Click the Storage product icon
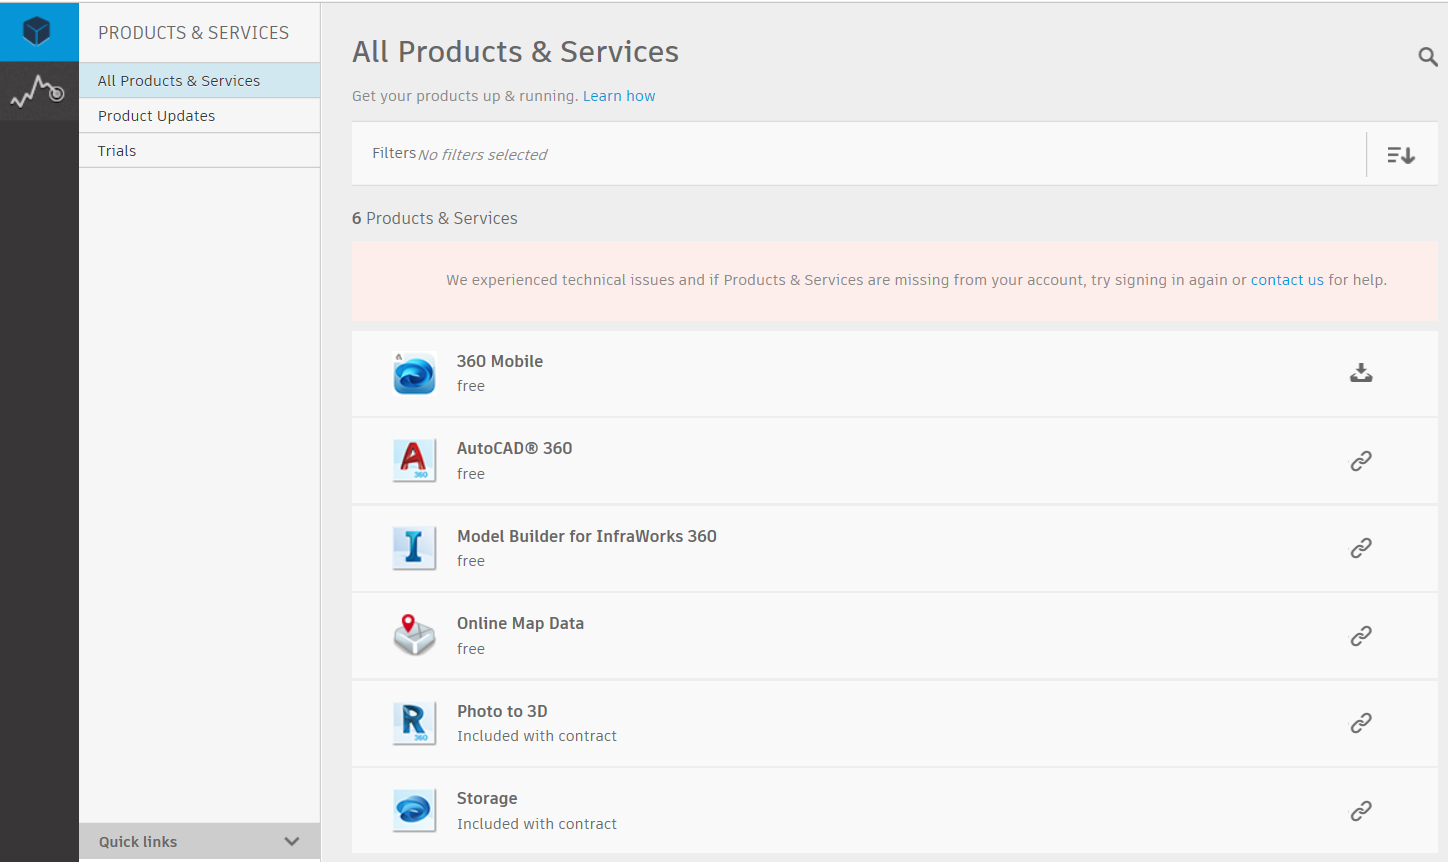The image size is (1448, 862). pyautogui.click(x=414, y=810)
